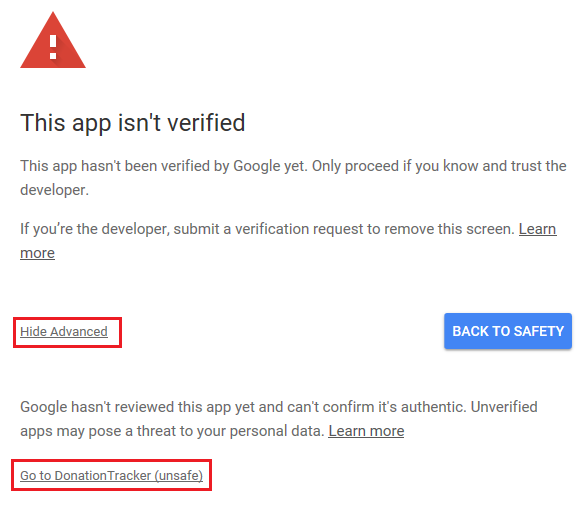Click the 'Learn' link after 'remove this screen.'
583x508 pixels.
pos(538,229)
